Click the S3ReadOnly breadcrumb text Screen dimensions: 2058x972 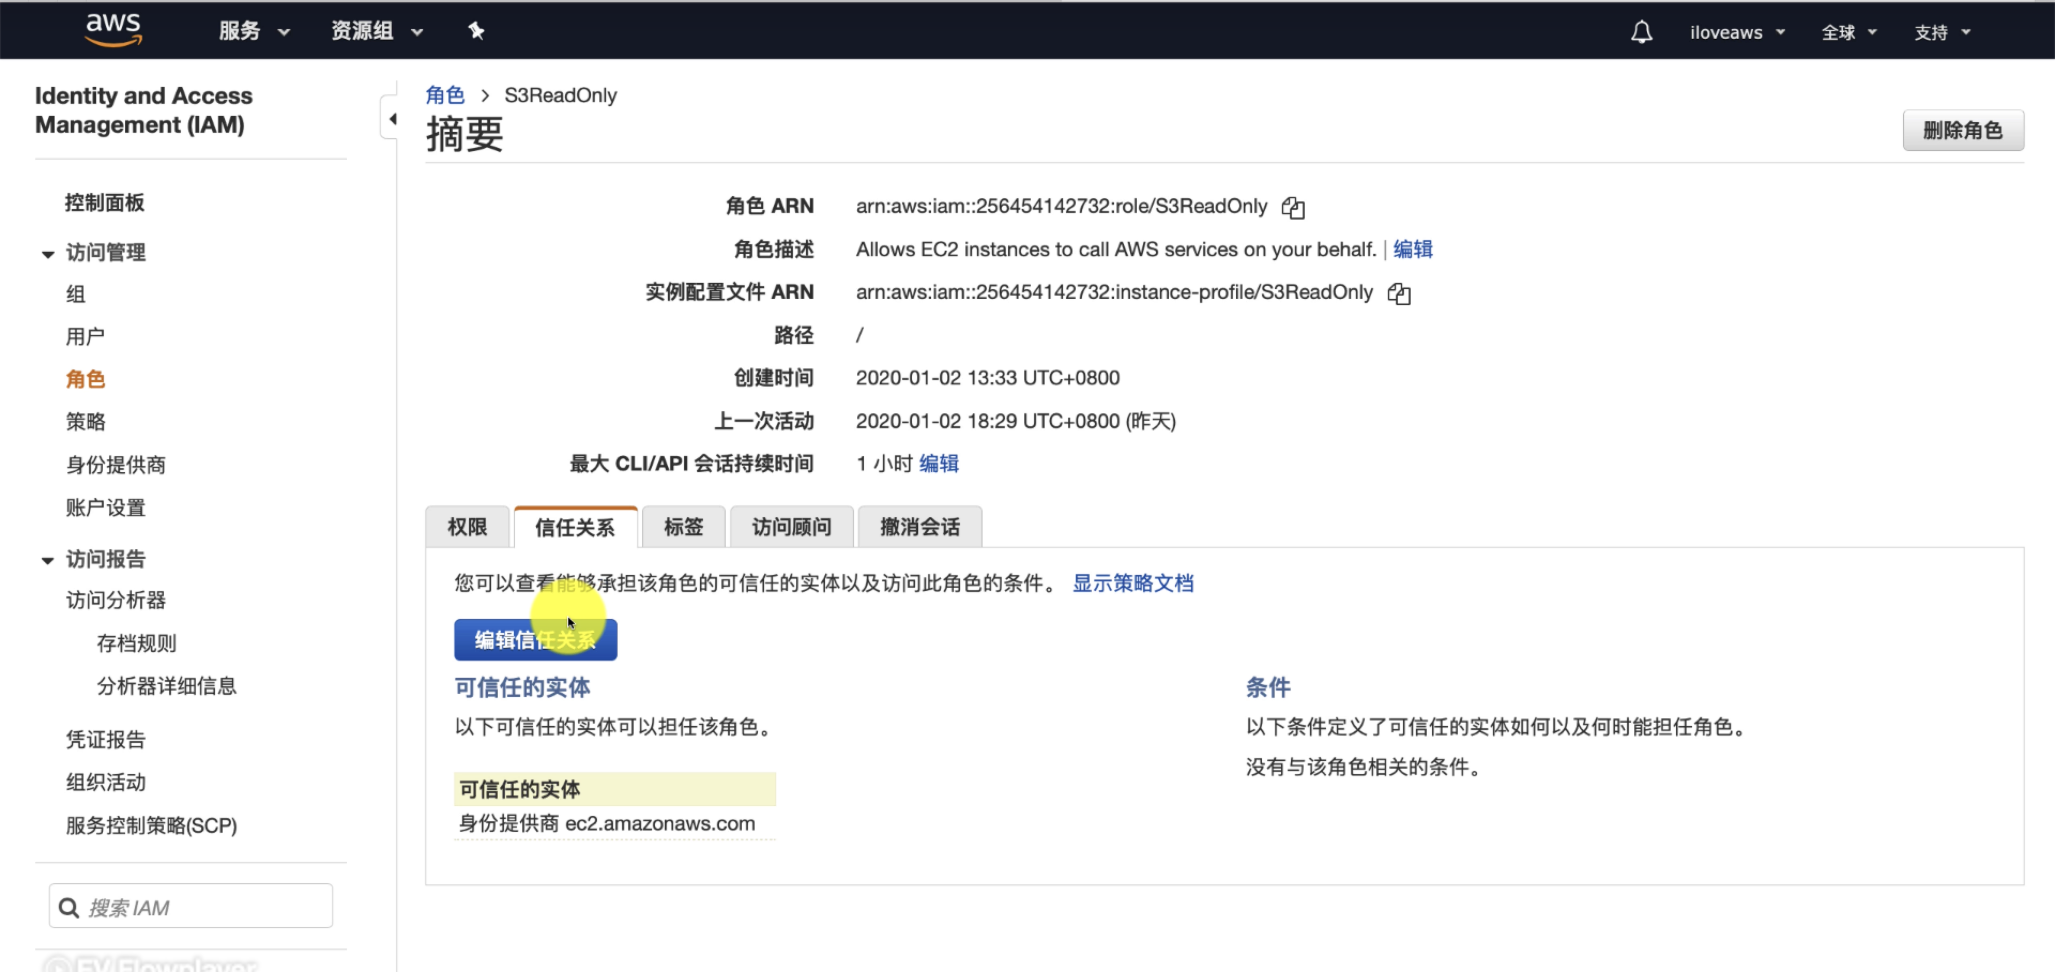click(x=560, y=95)
